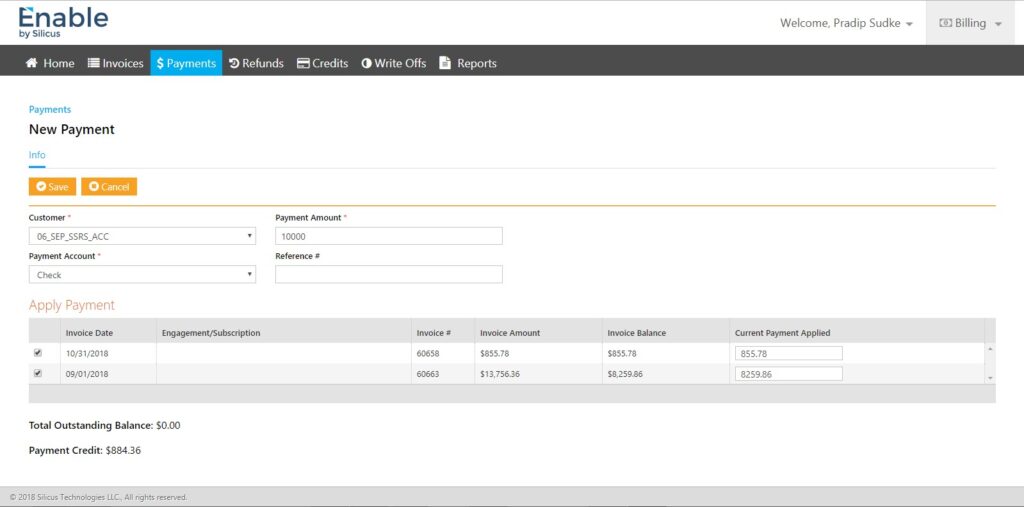Click the Refunds history icon
Image resolution: width=1024 pixels, height=507 pixels.
234,63
